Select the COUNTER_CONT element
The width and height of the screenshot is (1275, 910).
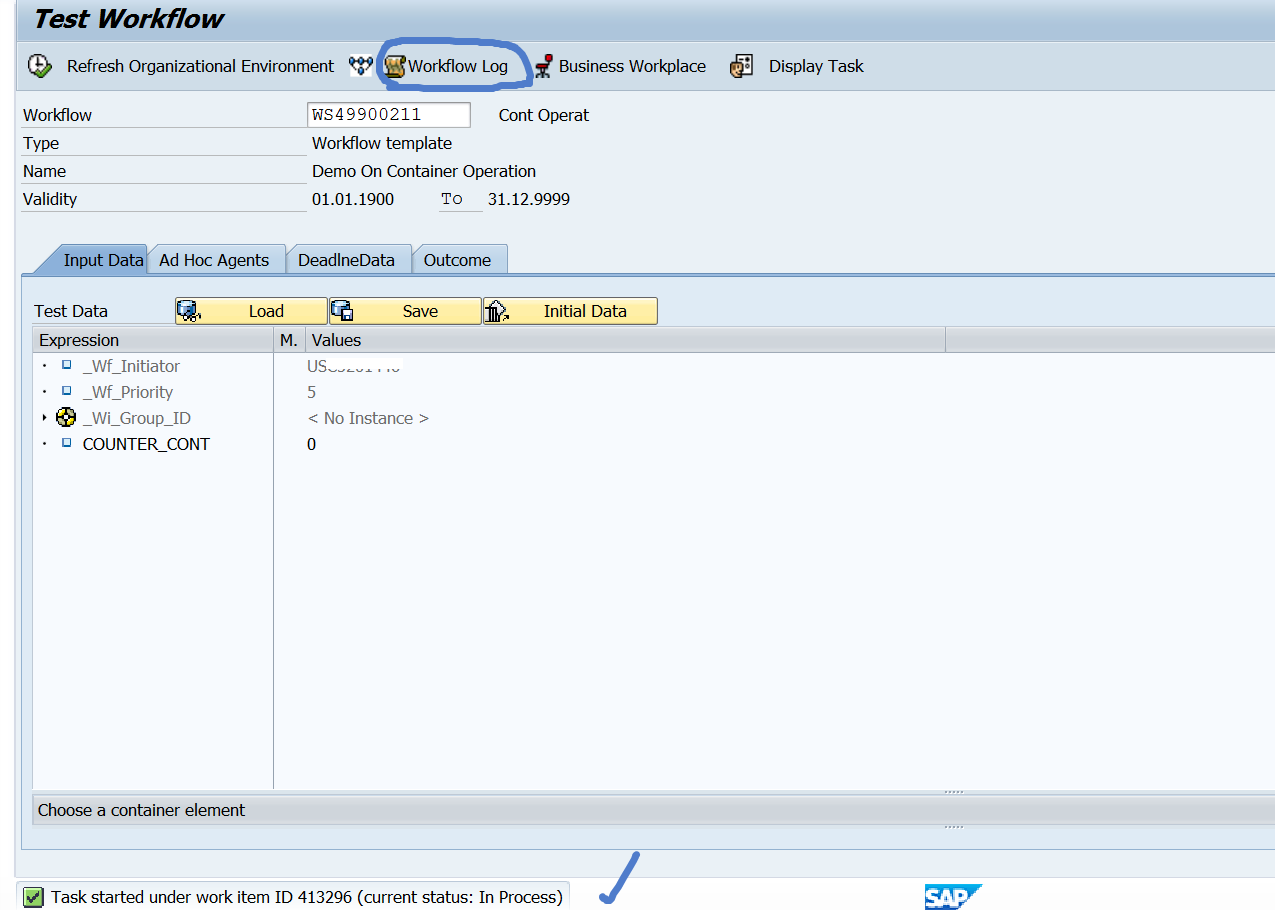(x=146, y=444)
